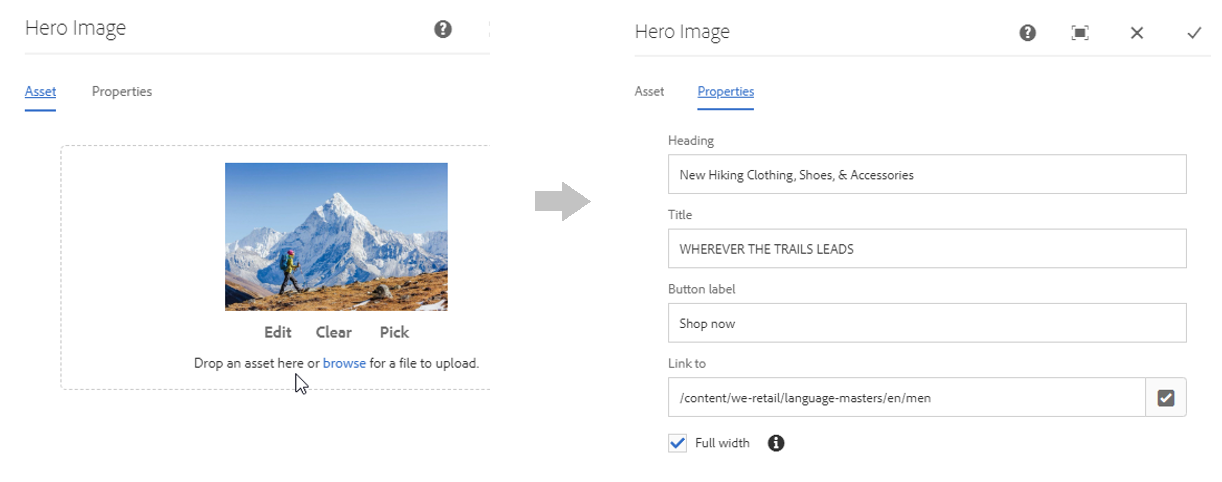Click the Pick button under image

394,333
